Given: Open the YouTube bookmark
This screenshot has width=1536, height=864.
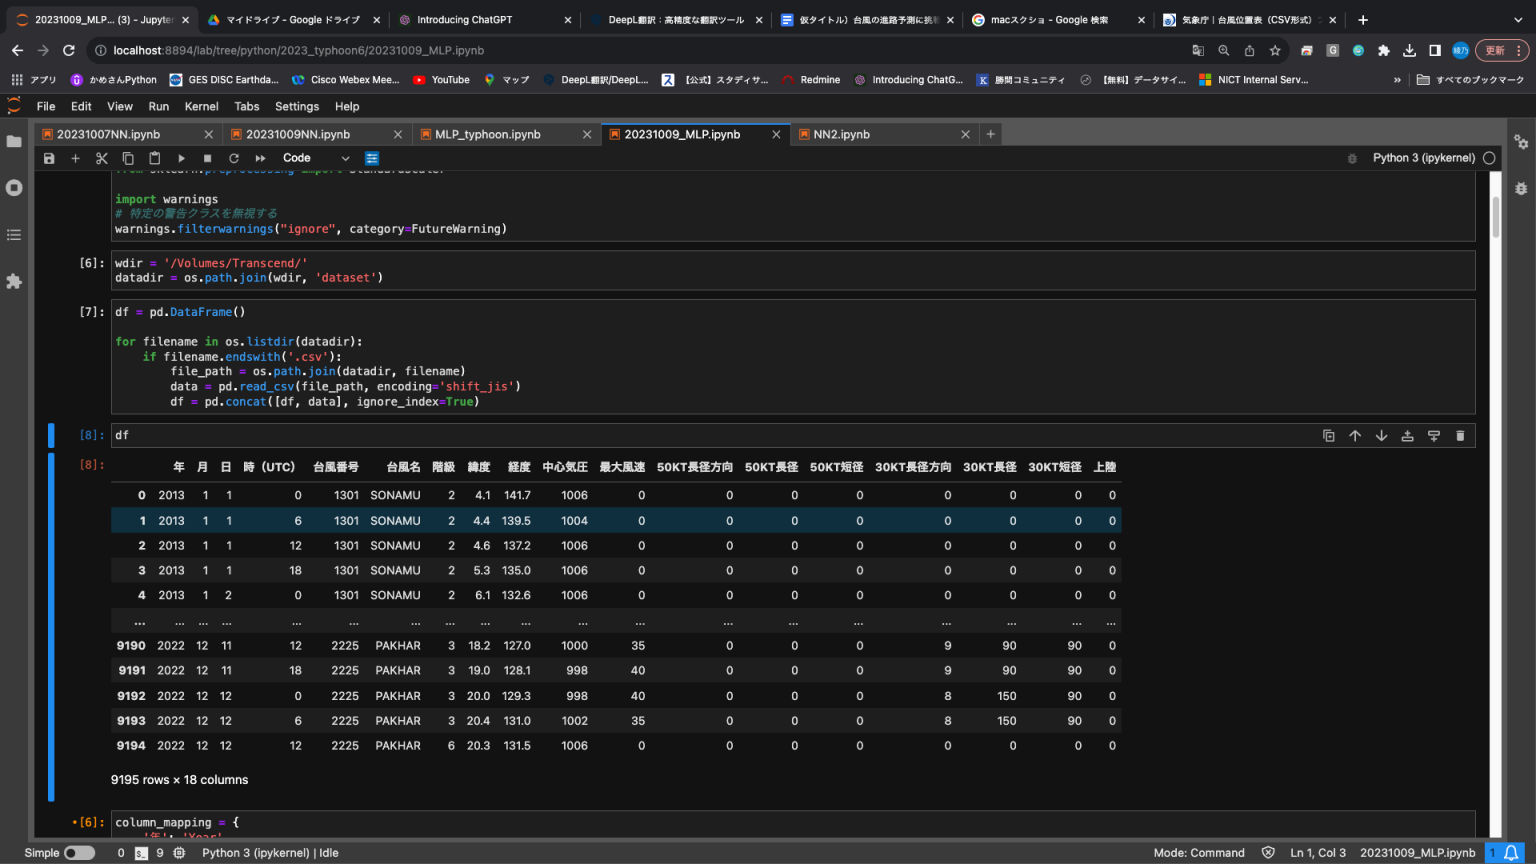Looking at the screenshot, I should pyautogui.click(x=441, y=80).
